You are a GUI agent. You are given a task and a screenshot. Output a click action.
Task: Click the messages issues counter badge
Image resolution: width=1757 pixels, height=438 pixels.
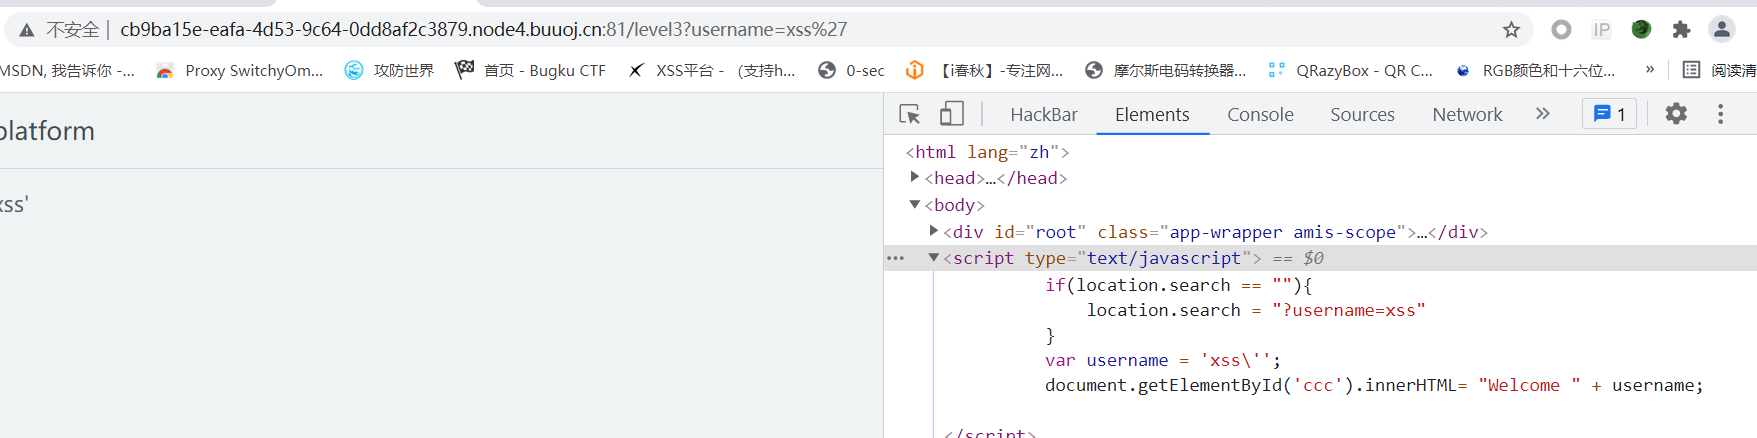coord(1609,114)
